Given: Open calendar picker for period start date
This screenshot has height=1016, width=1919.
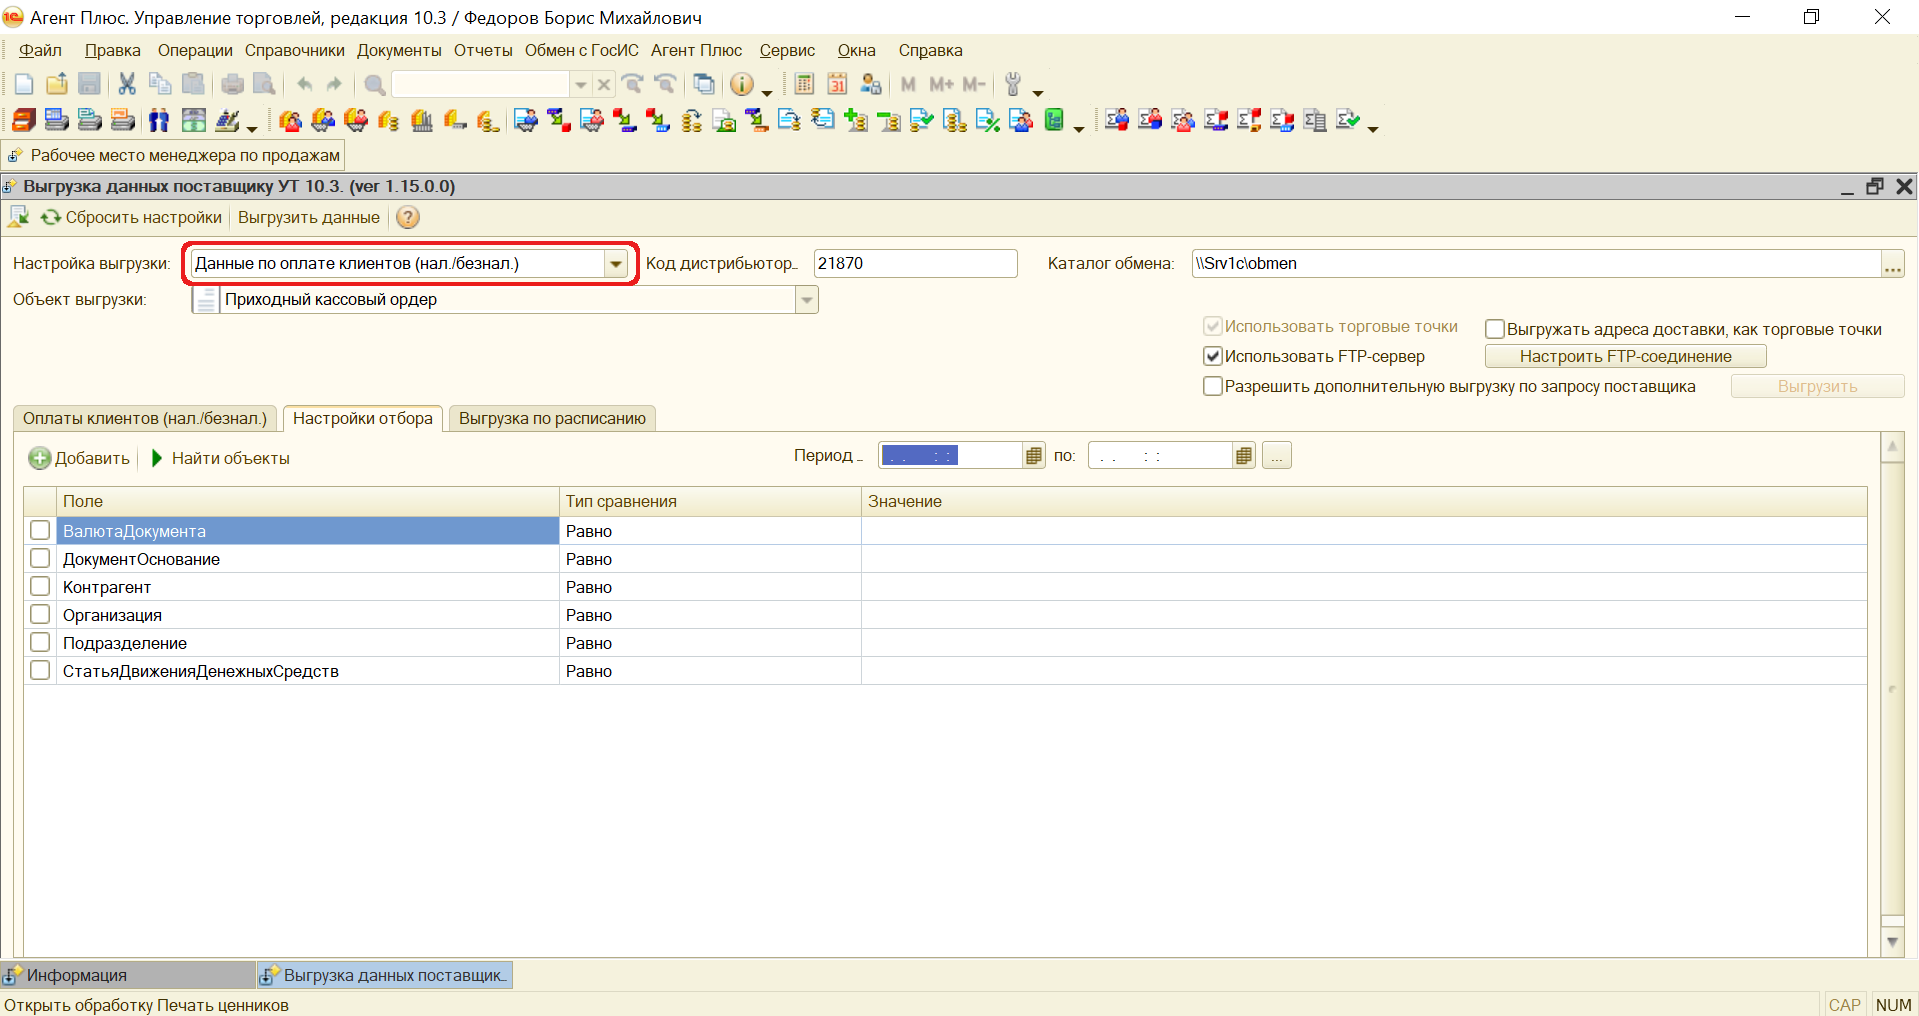Looking at the screenshot, I should [1034, 456].
